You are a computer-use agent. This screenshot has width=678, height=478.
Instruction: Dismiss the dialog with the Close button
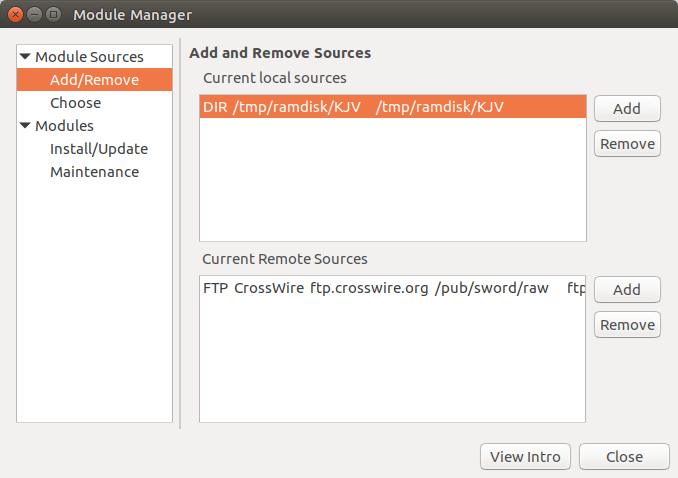point(624,457)
